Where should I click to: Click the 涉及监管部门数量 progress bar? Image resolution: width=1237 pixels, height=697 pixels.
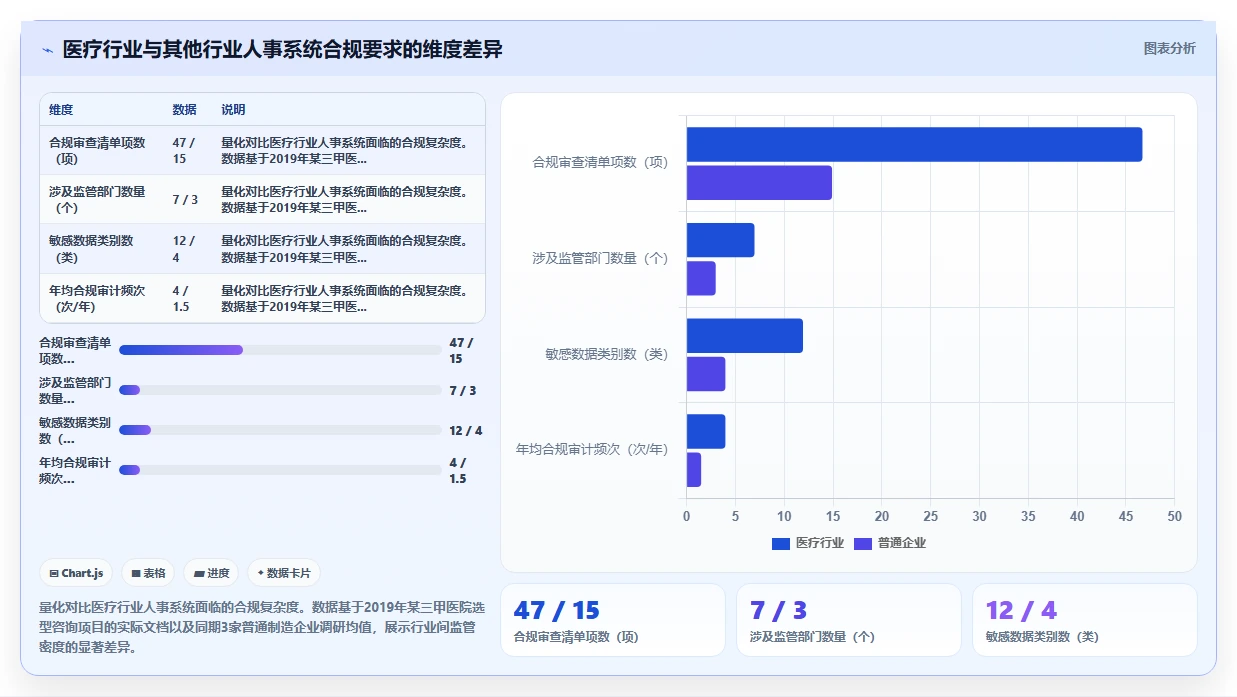pyautogui.click(x=280, y=390)
